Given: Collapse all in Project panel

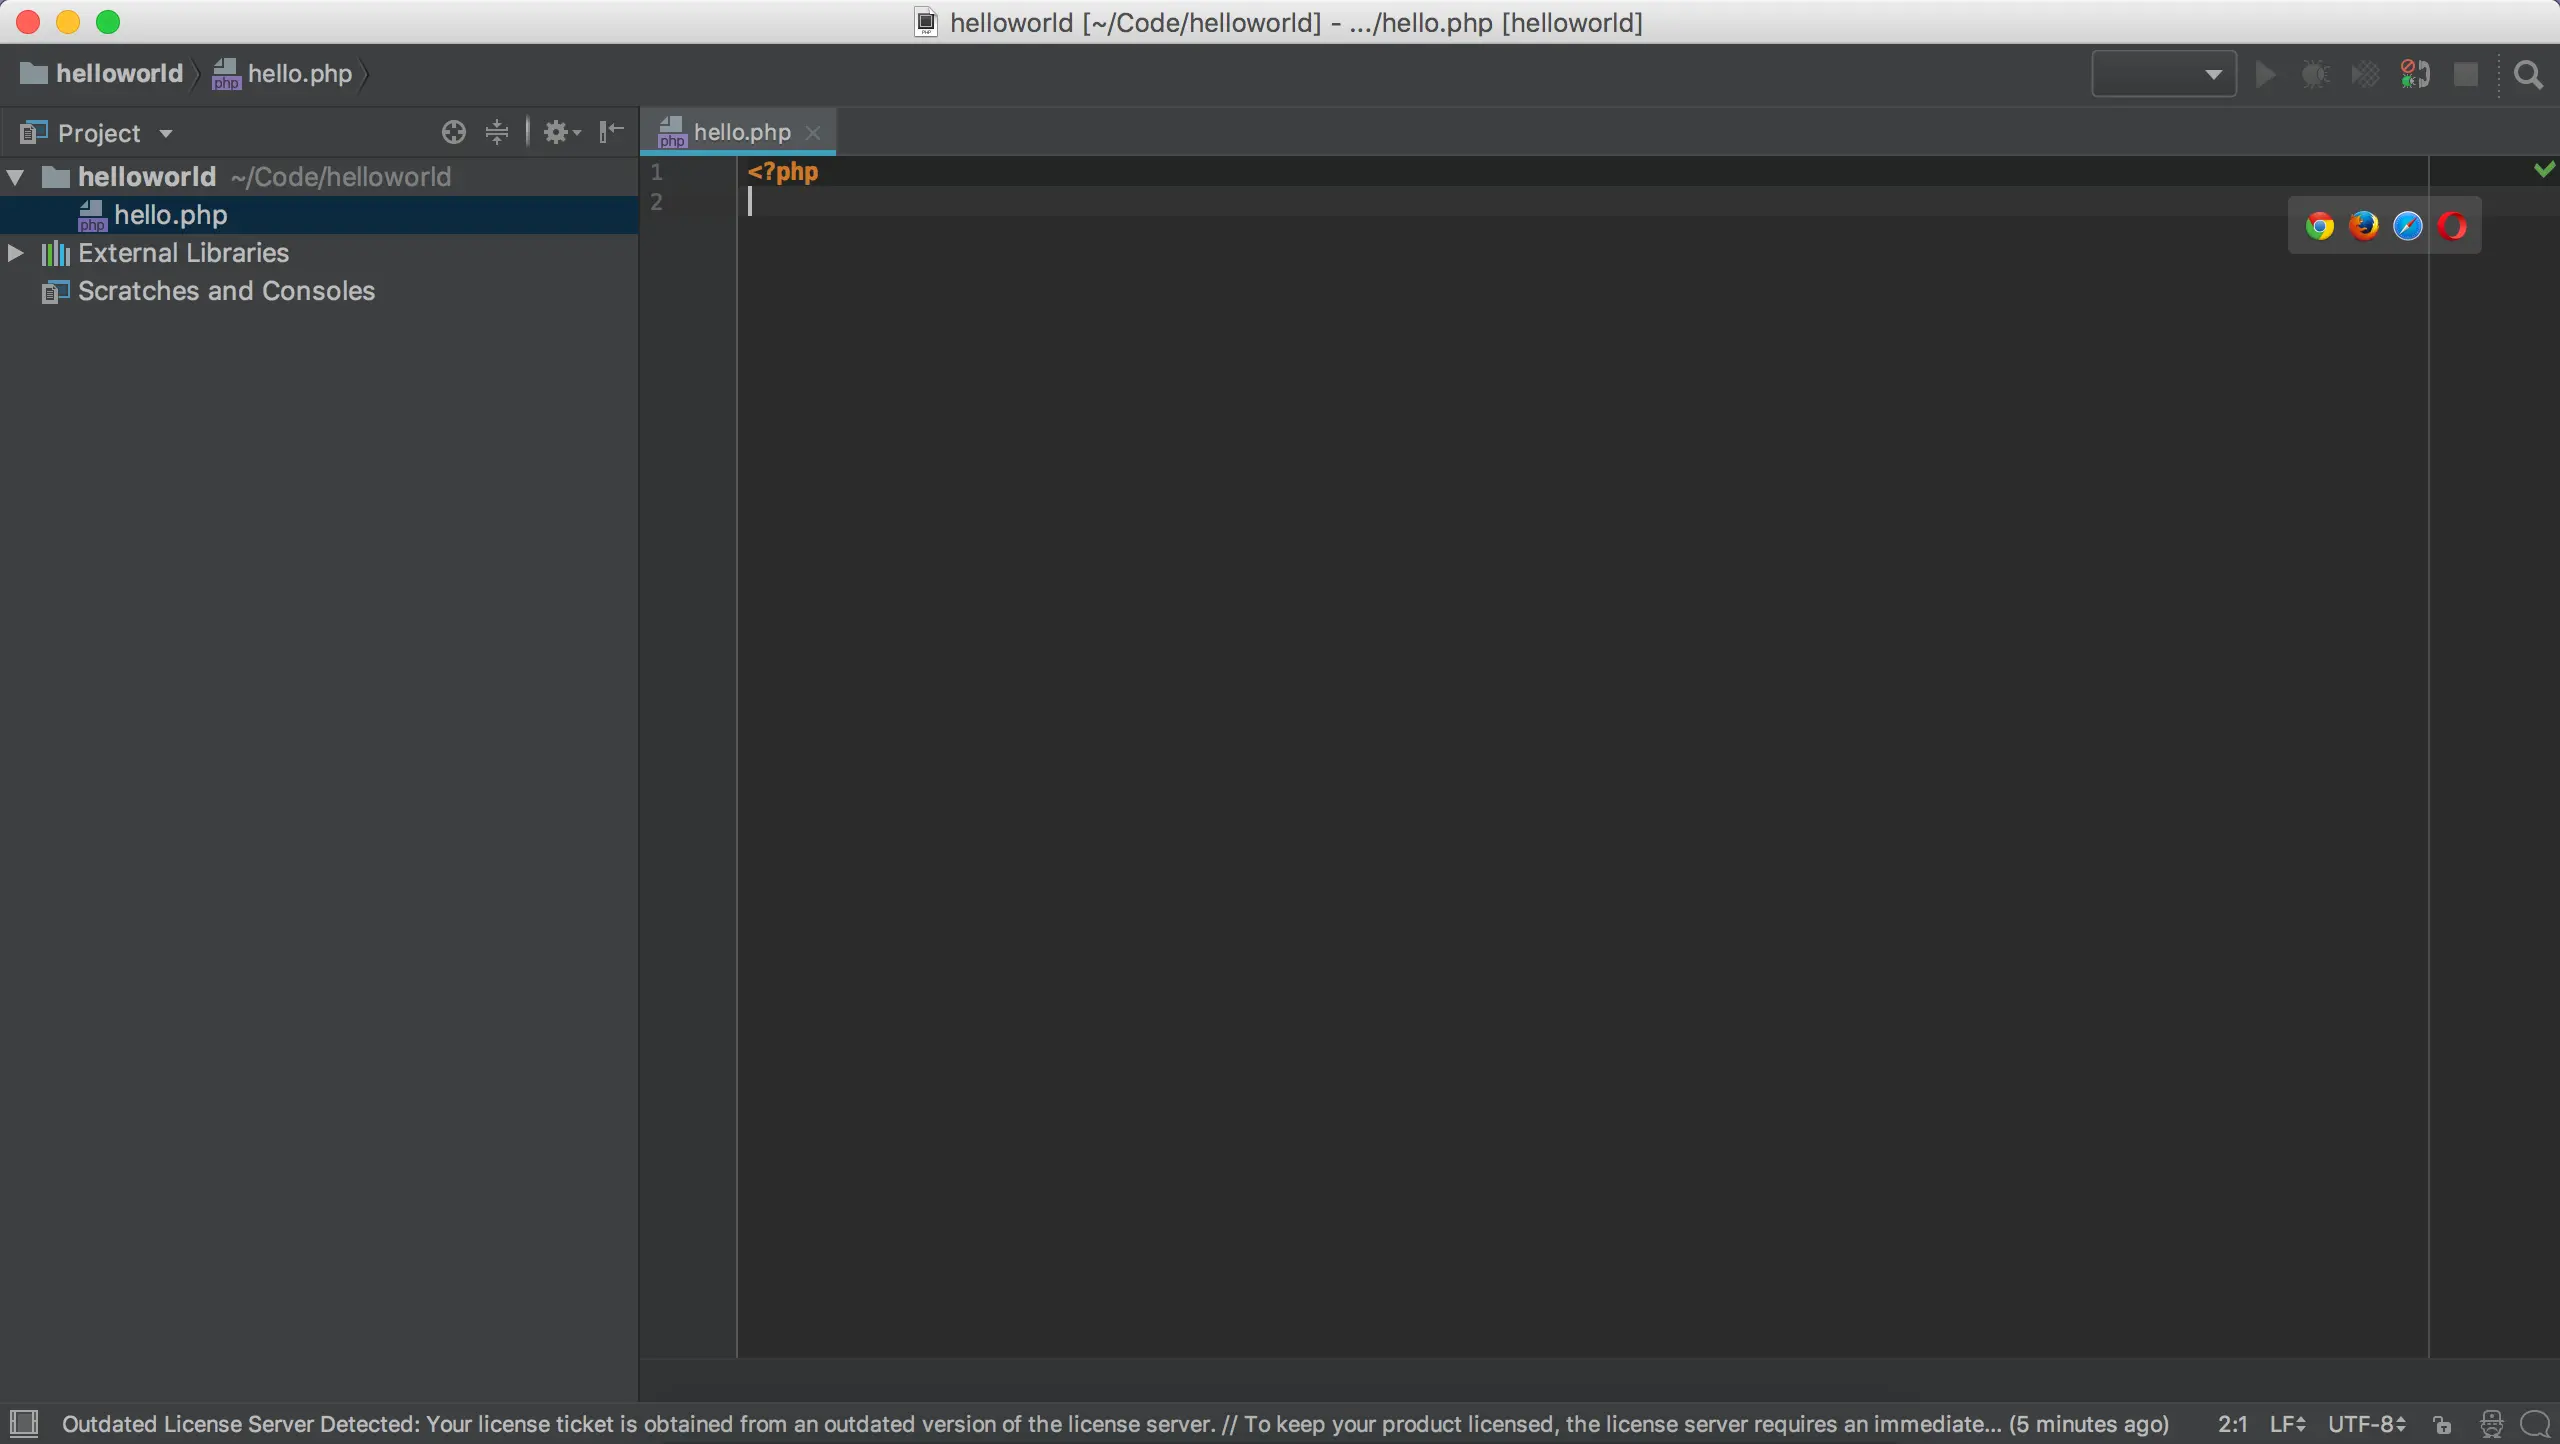Looking at the screenshot, I should [x=497, y=132].
